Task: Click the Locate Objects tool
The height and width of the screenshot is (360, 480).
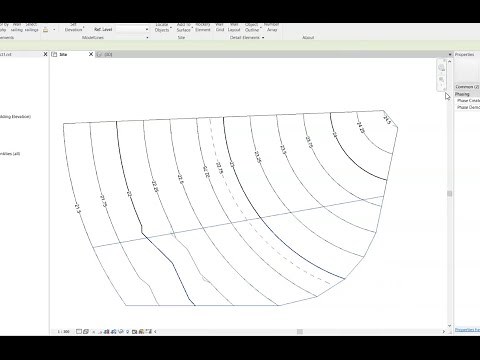Action: pos(162,27)
